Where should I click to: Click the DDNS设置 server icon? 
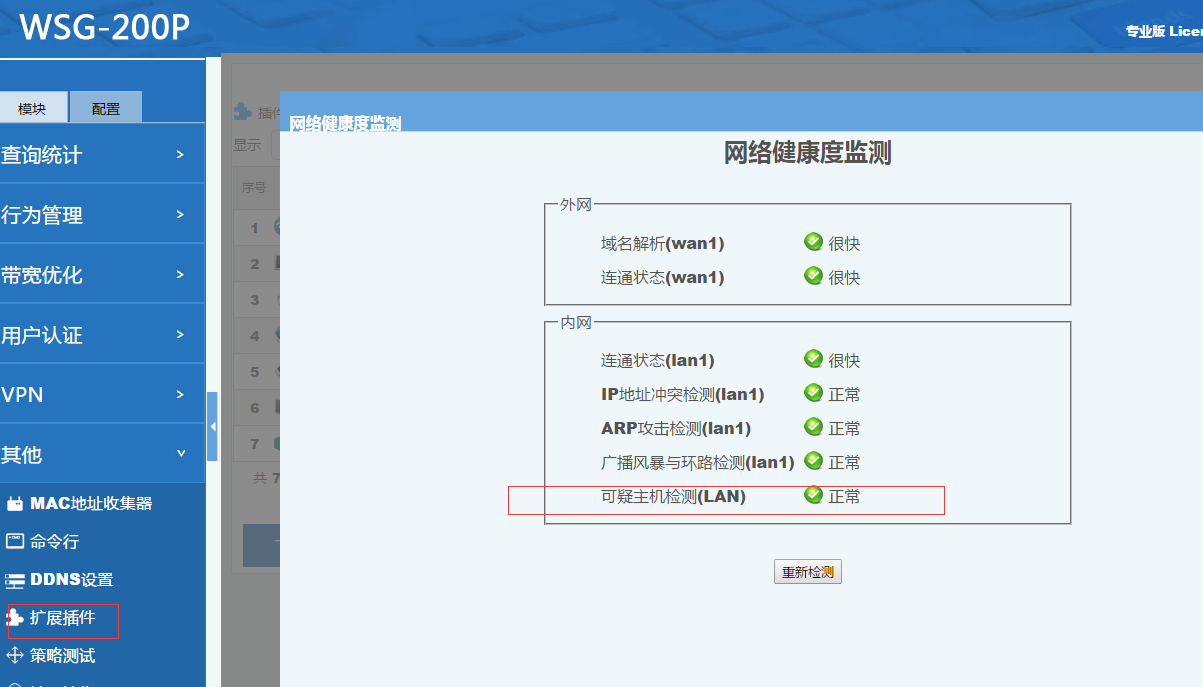point(14,580)
